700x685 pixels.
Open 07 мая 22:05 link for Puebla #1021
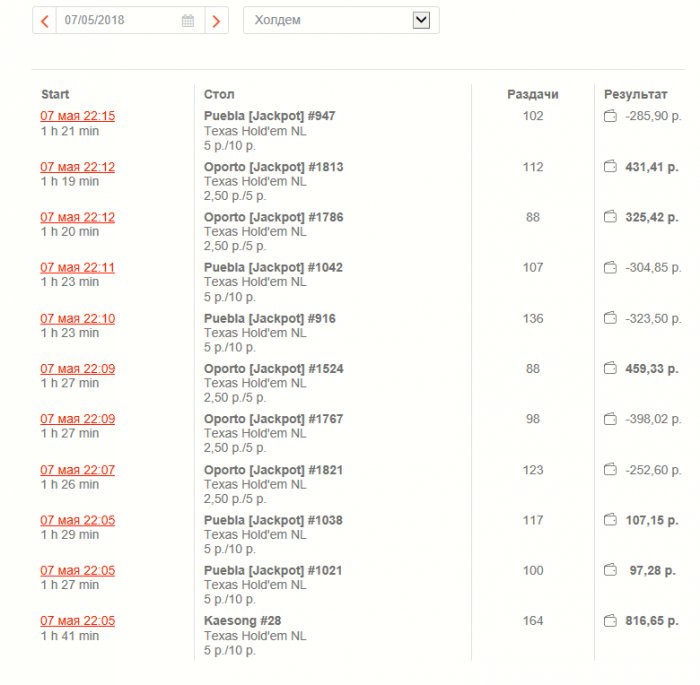pyautogui.click(x=78, y=570)
